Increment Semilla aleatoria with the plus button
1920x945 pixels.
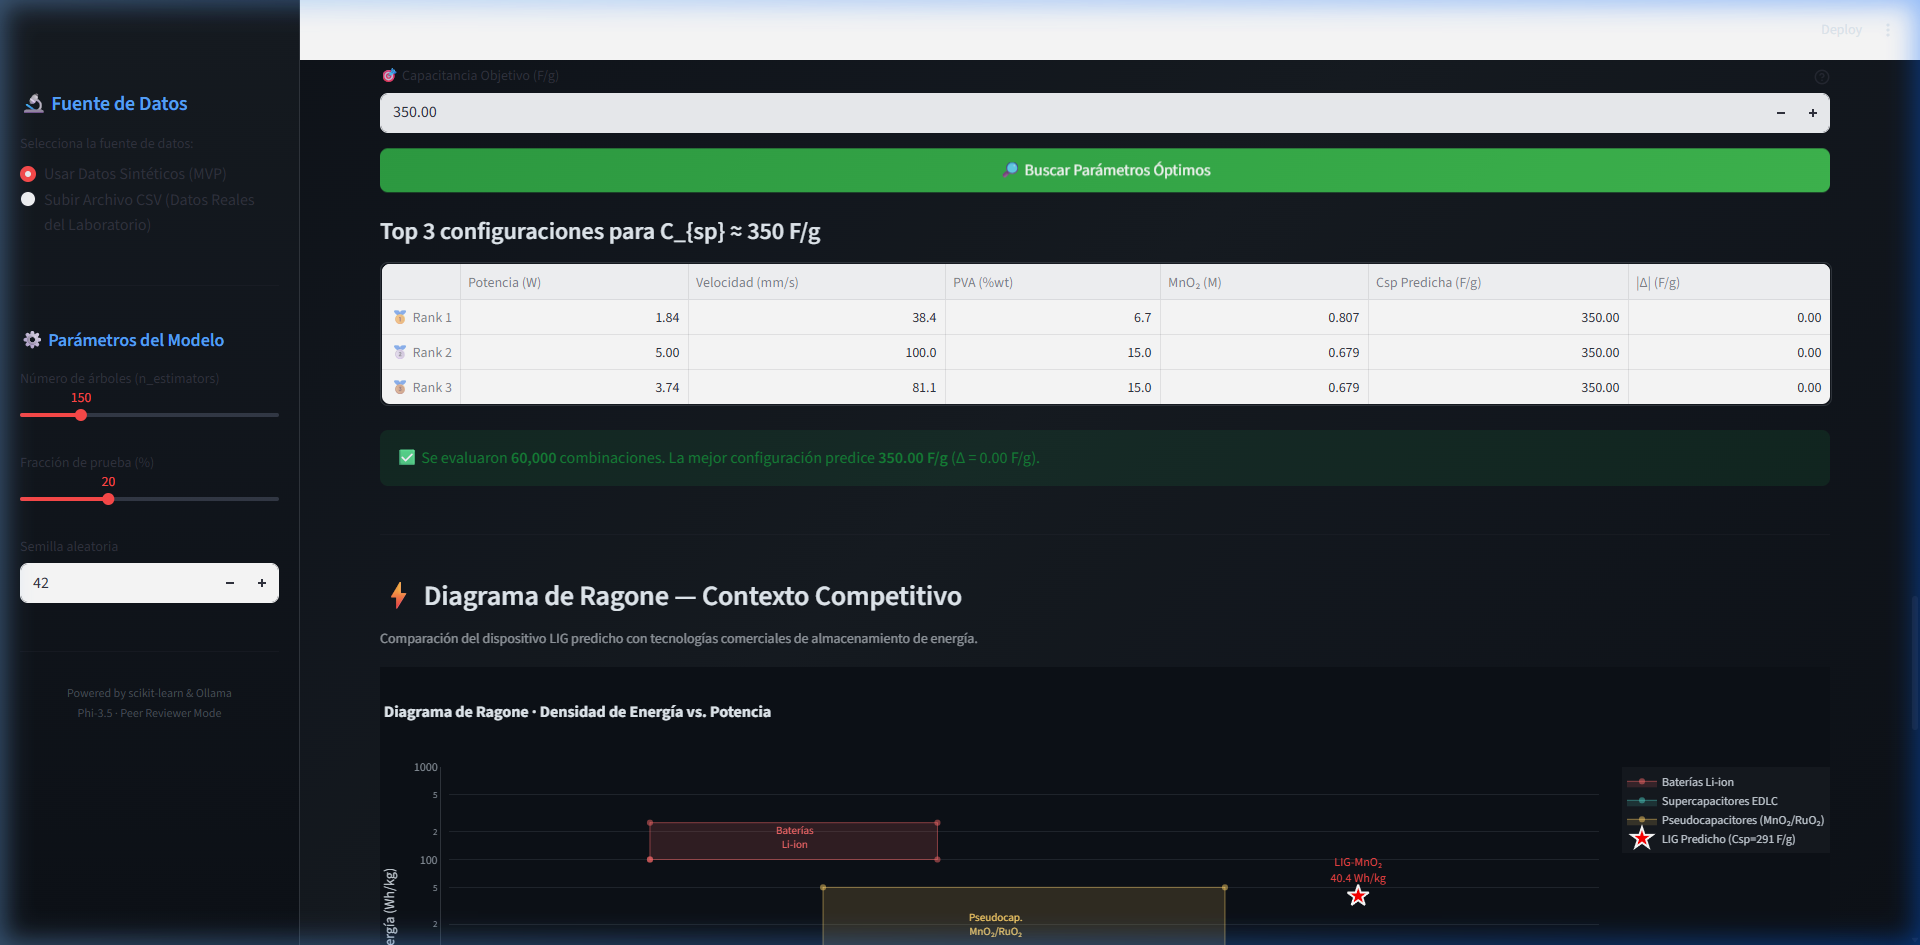click(261, 583)
